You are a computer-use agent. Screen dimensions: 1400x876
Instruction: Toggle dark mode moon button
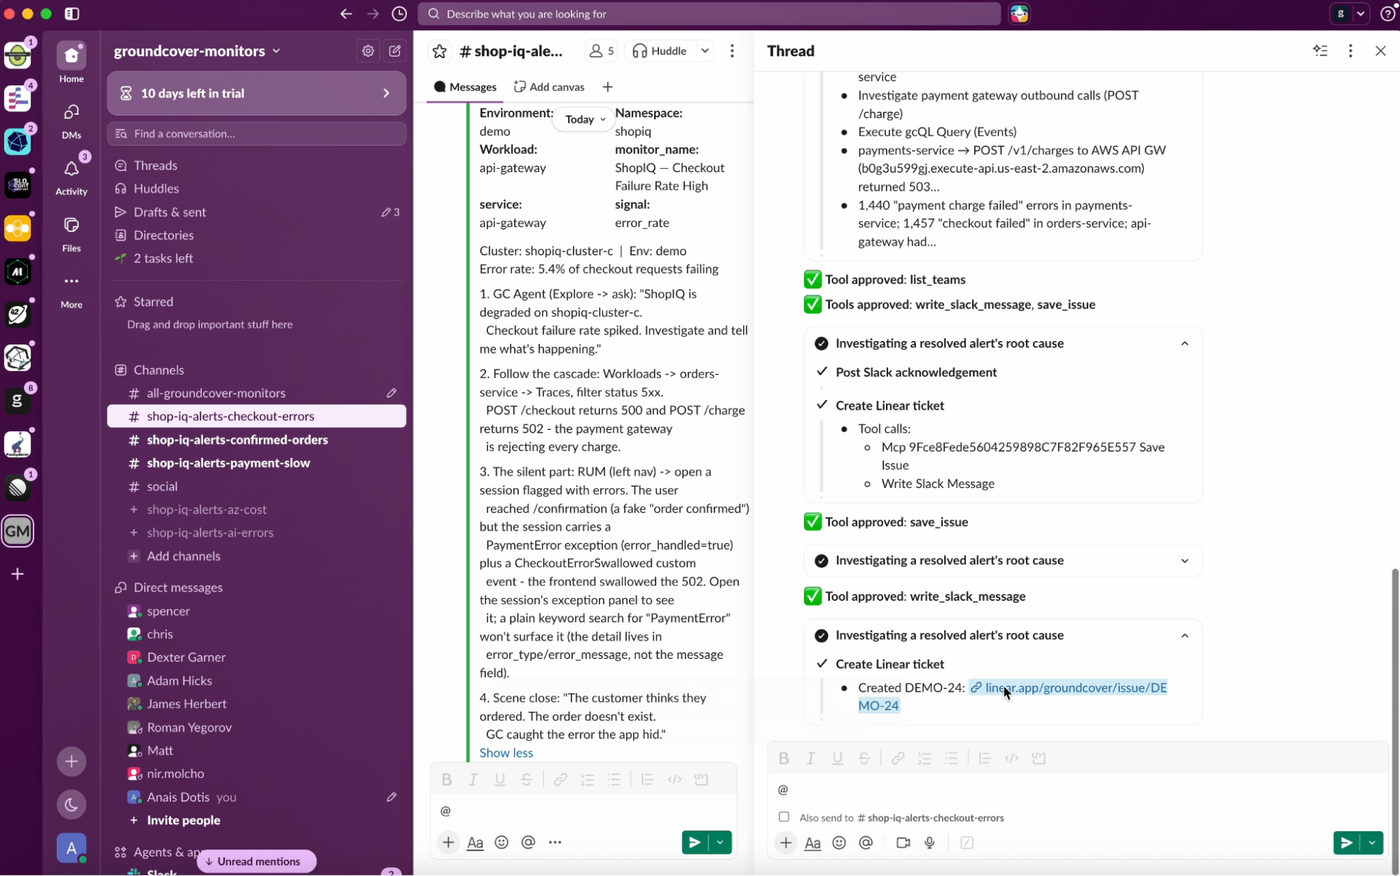pos(71,805)
